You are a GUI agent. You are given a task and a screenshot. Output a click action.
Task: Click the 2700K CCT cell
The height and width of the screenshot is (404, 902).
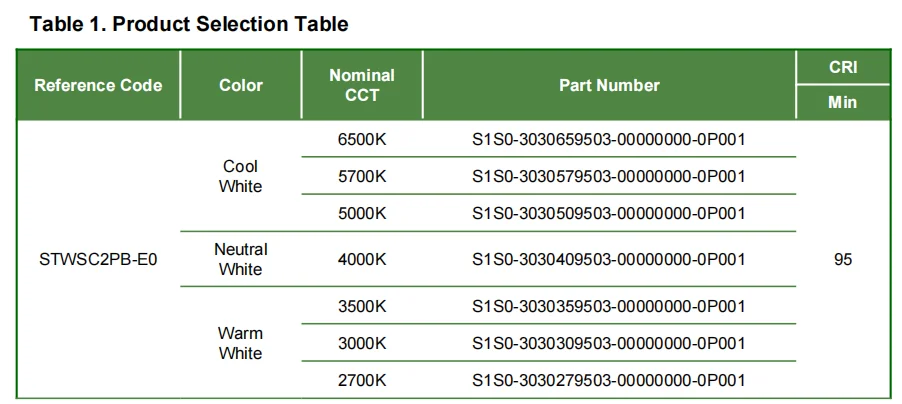pyautogui.click(x=362, y=380)
